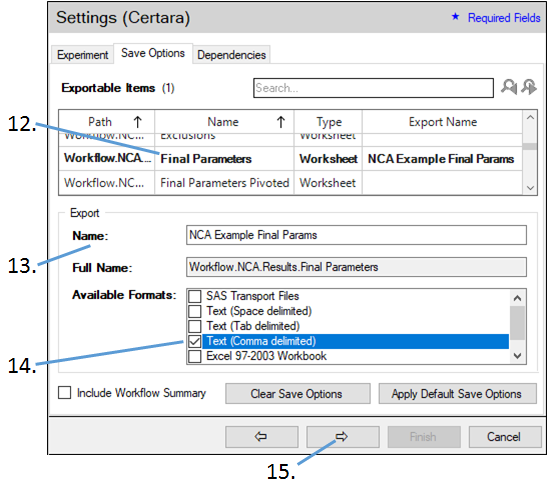The width and height of the screenshot is (548, 488).
Task: Sort by Path column arrow
Action: coord(138,122)
